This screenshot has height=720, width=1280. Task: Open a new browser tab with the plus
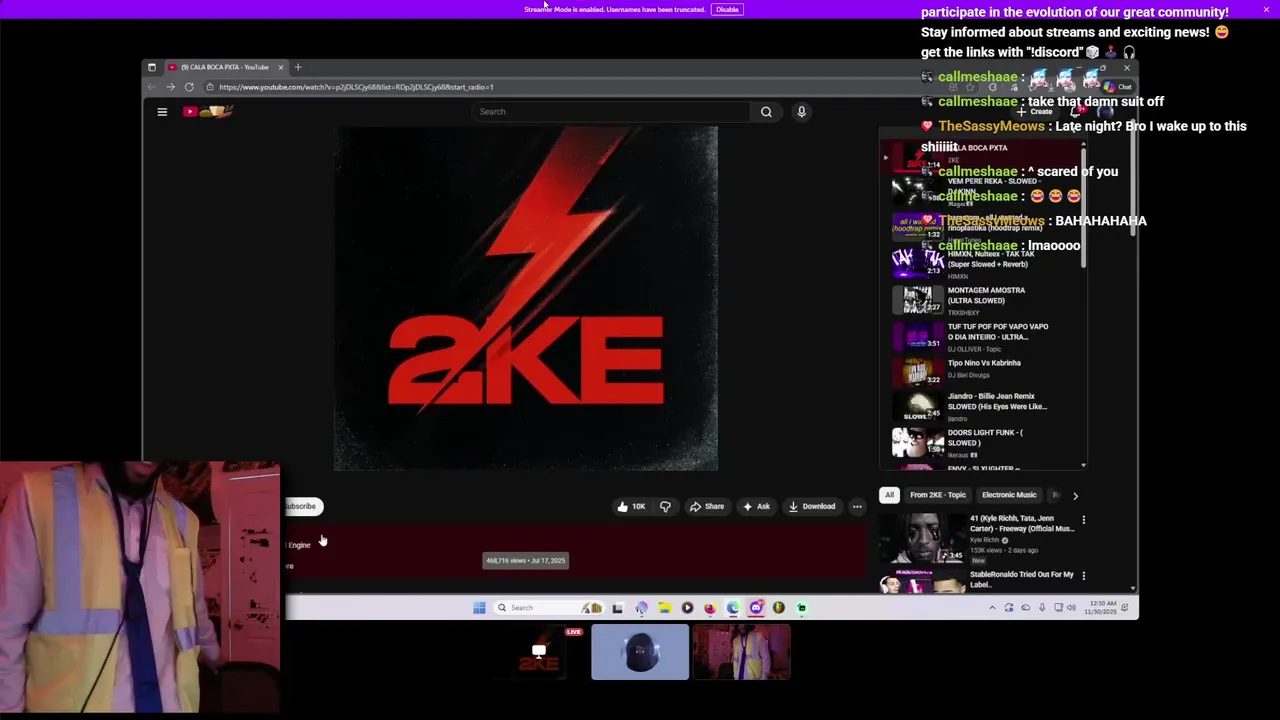coord(297,67)
